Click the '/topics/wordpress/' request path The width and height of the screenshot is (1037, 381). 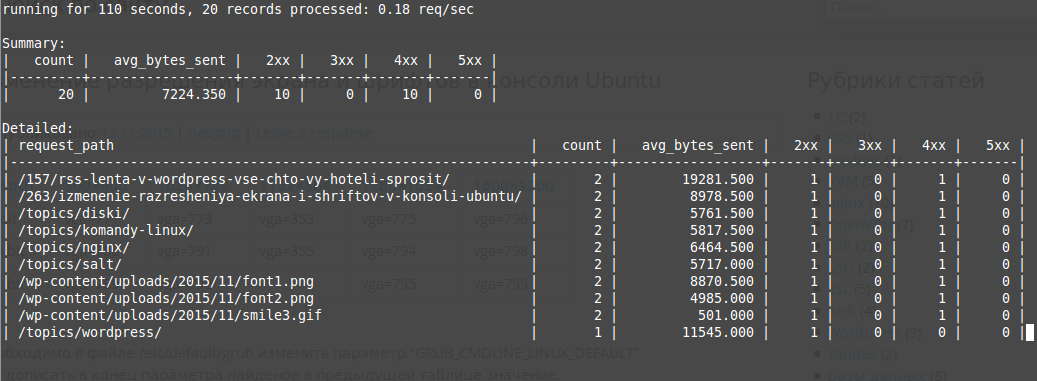pyautogui.click(x=90, y=333)
